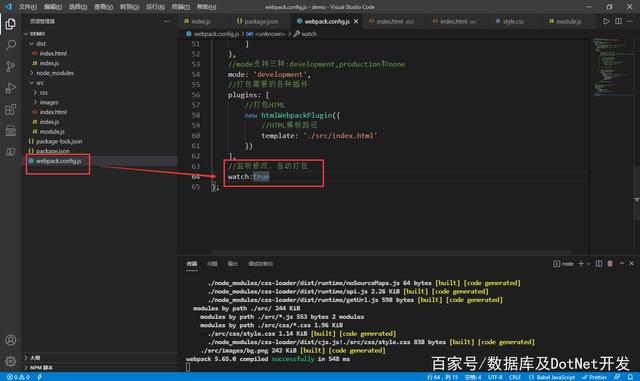Open the Search view icon
This screenshot has width=640, height=381.
11,45
